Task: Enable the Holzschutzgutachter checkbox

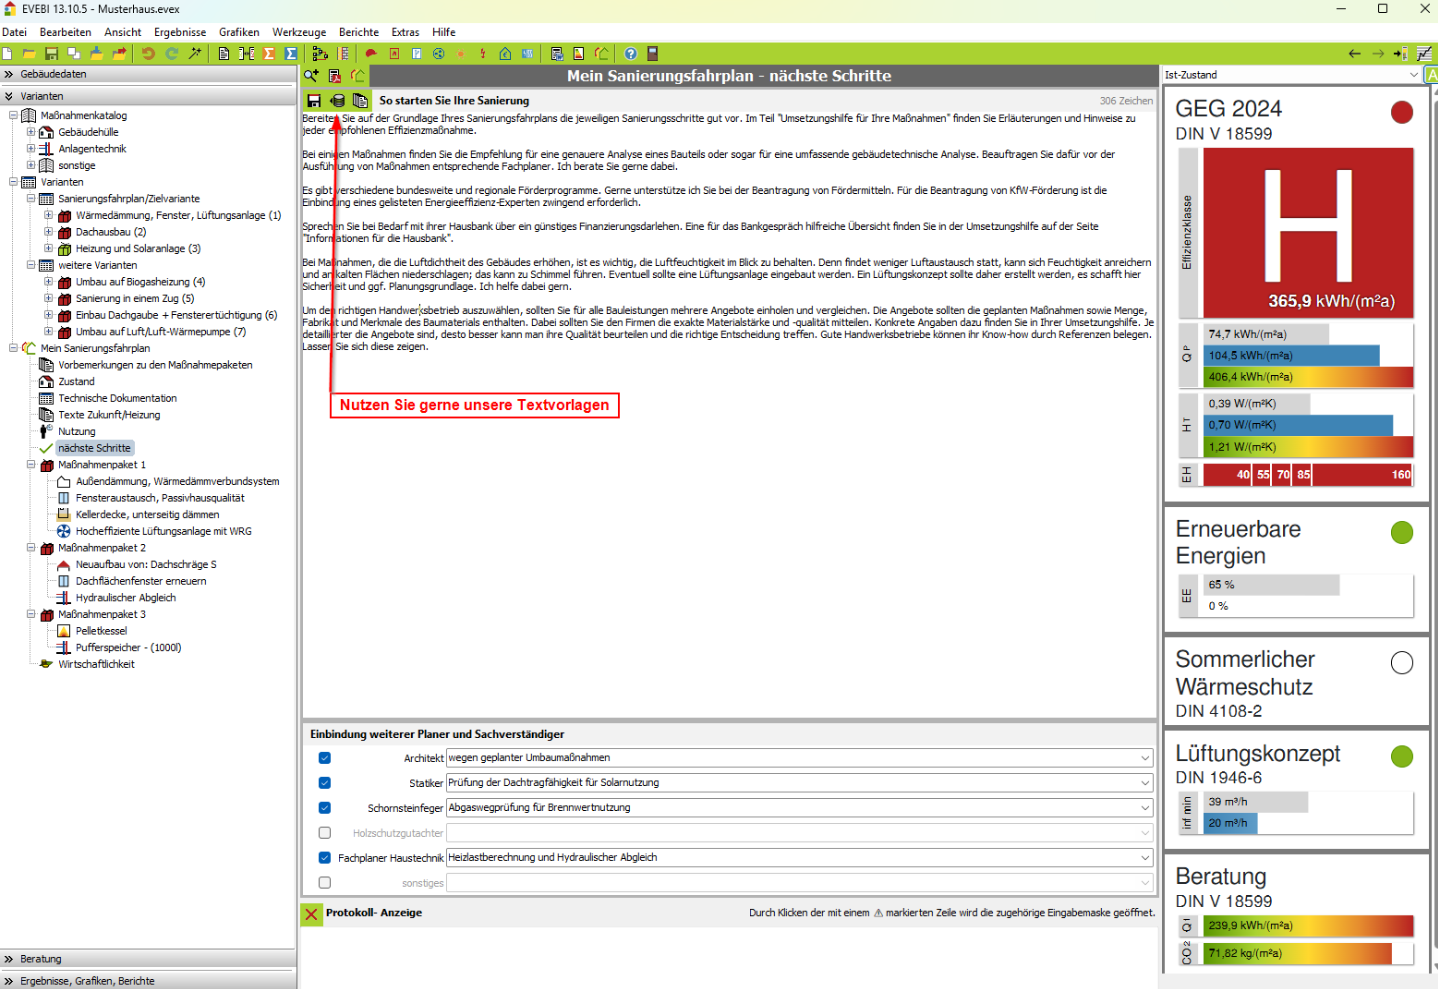Action: coord(325,833)
